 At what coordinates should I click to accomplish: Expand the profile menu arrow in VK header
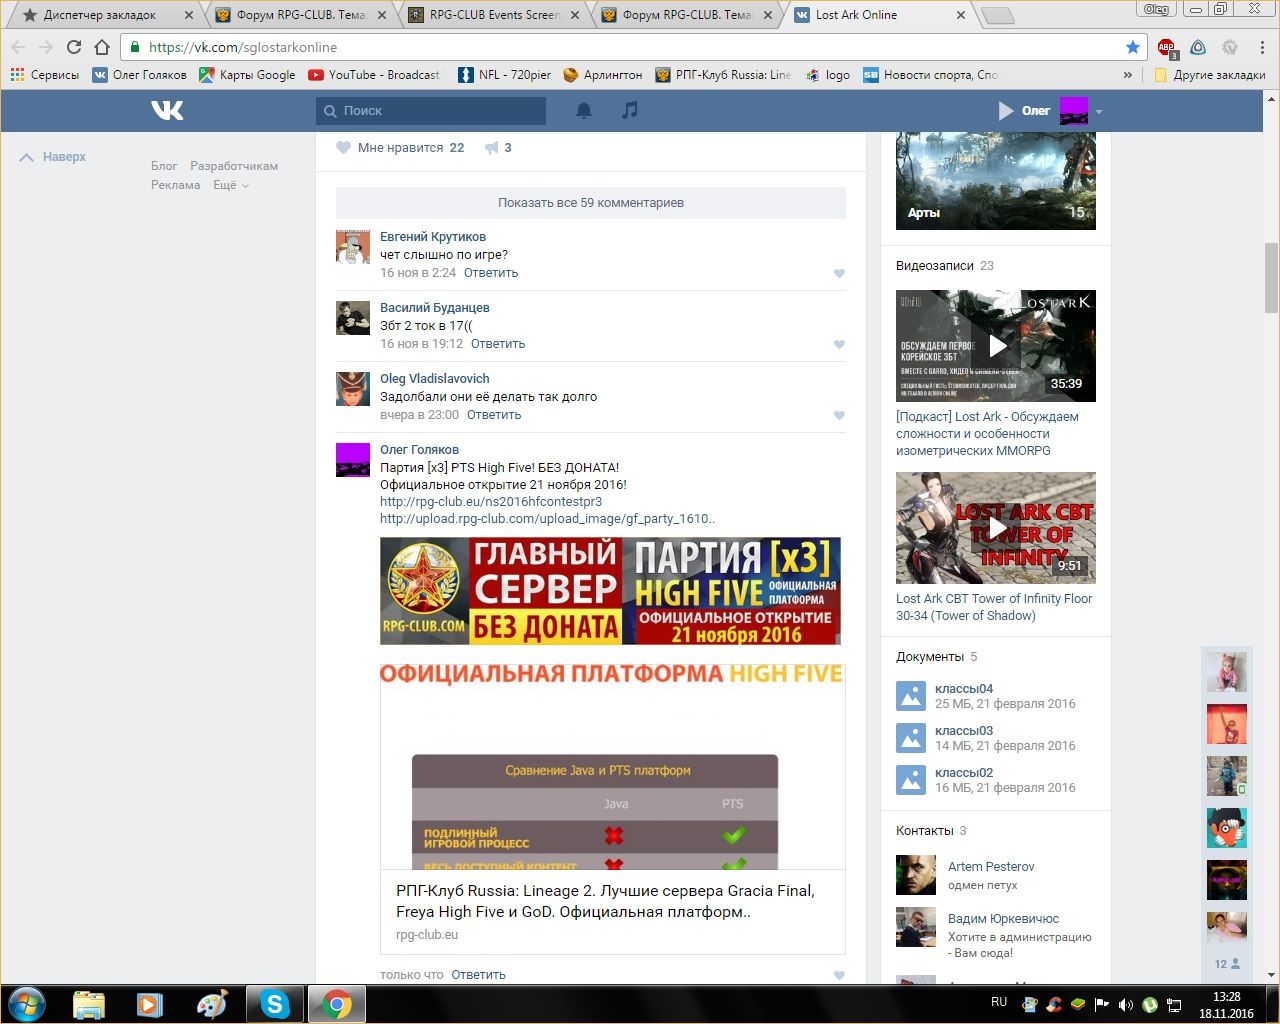click(x=1098, y=112)
